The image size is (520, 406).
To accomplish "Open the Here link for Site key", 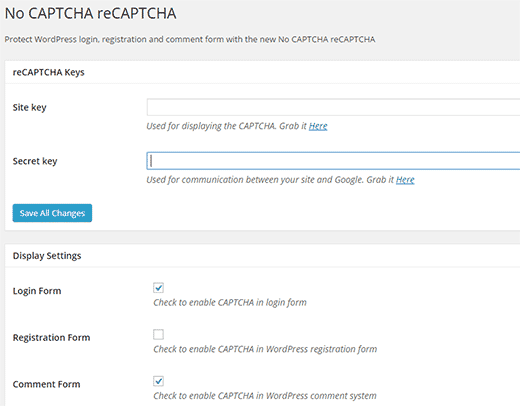I will click(x=318, y=126).
